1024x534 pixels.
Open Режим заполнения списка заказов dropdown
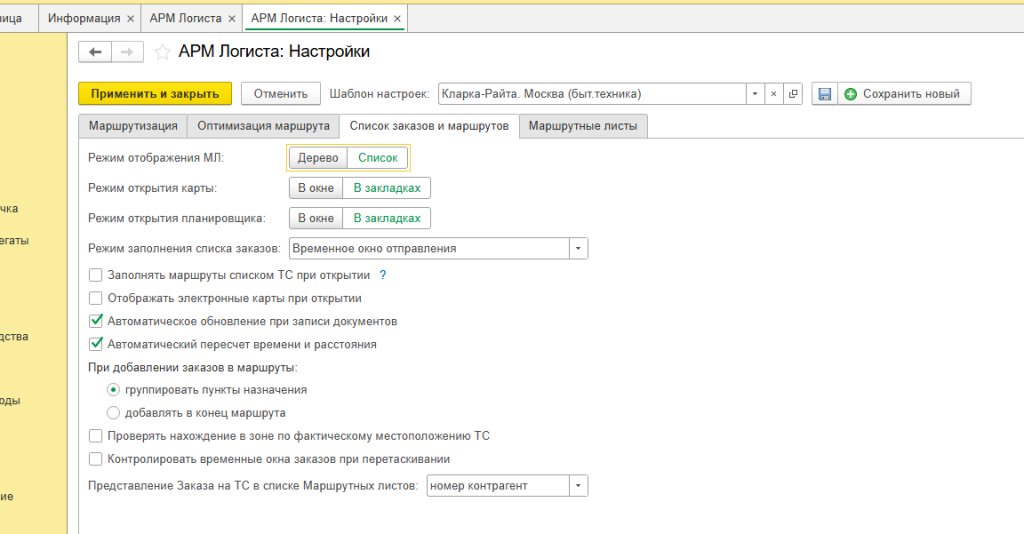pos(578,248)
